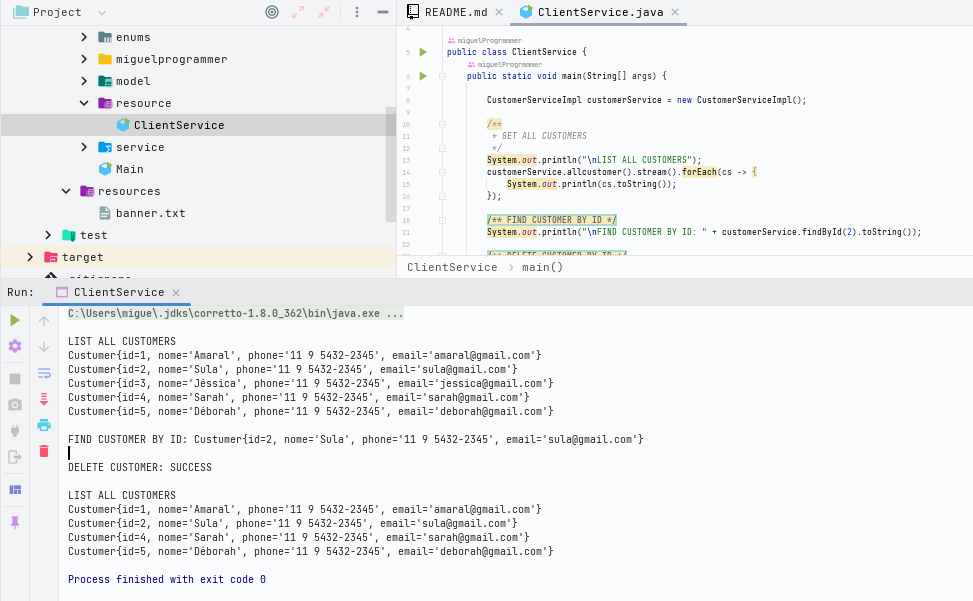Click the Exit icon in run toolbar
This screenshot has width=973, height=601.
(15, 457)
